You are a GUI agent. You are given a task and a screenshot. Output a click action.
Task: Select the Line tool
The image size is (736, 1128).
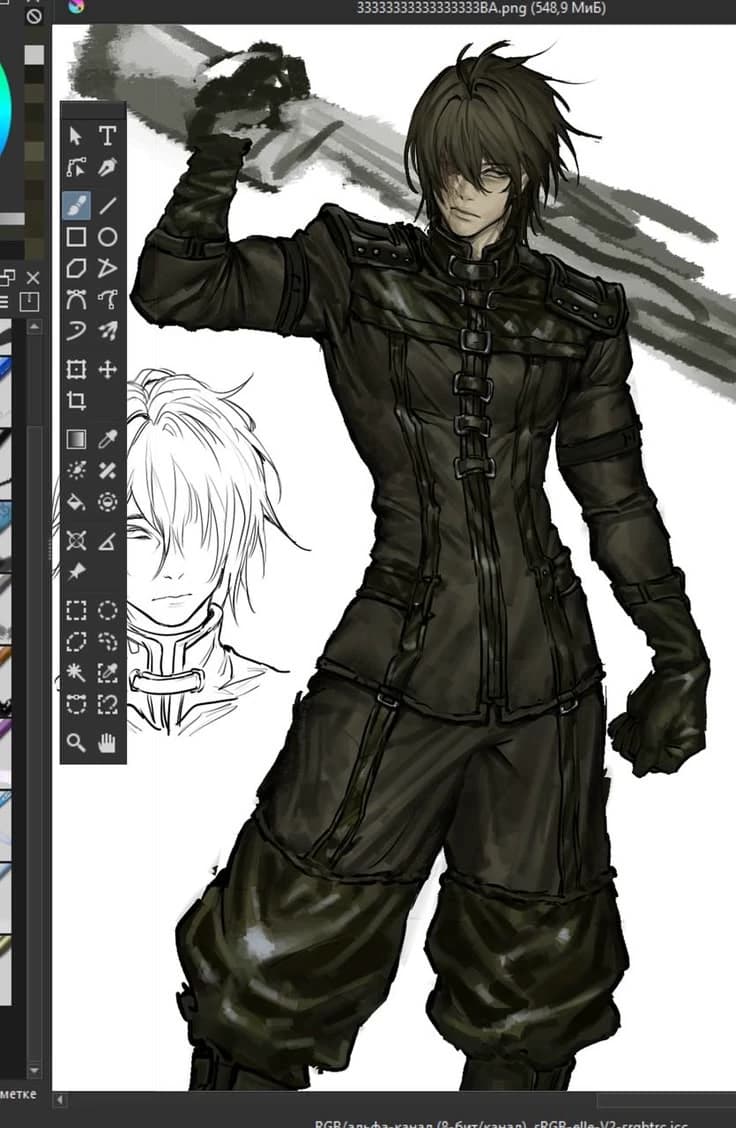(x=107, y=206)
